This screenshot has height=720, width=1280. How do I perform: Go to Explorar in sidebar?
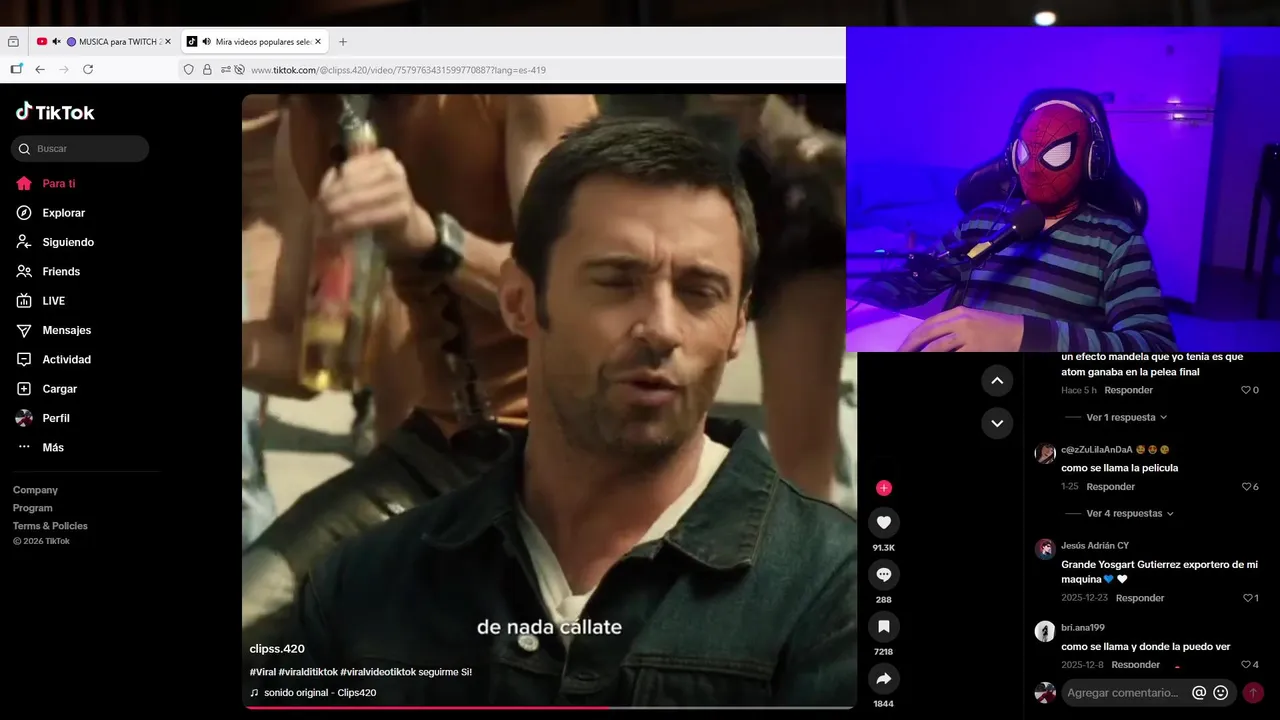coord(51,213)
